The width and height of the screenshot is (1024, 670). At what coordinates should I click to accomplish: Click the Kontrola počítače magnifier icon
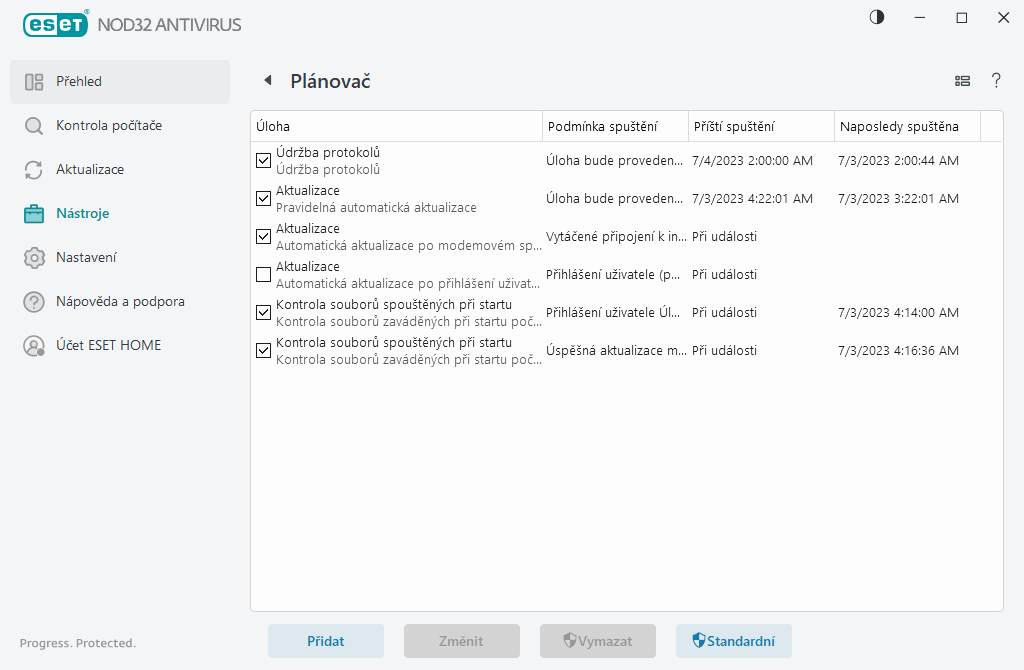tap(34, 126)
